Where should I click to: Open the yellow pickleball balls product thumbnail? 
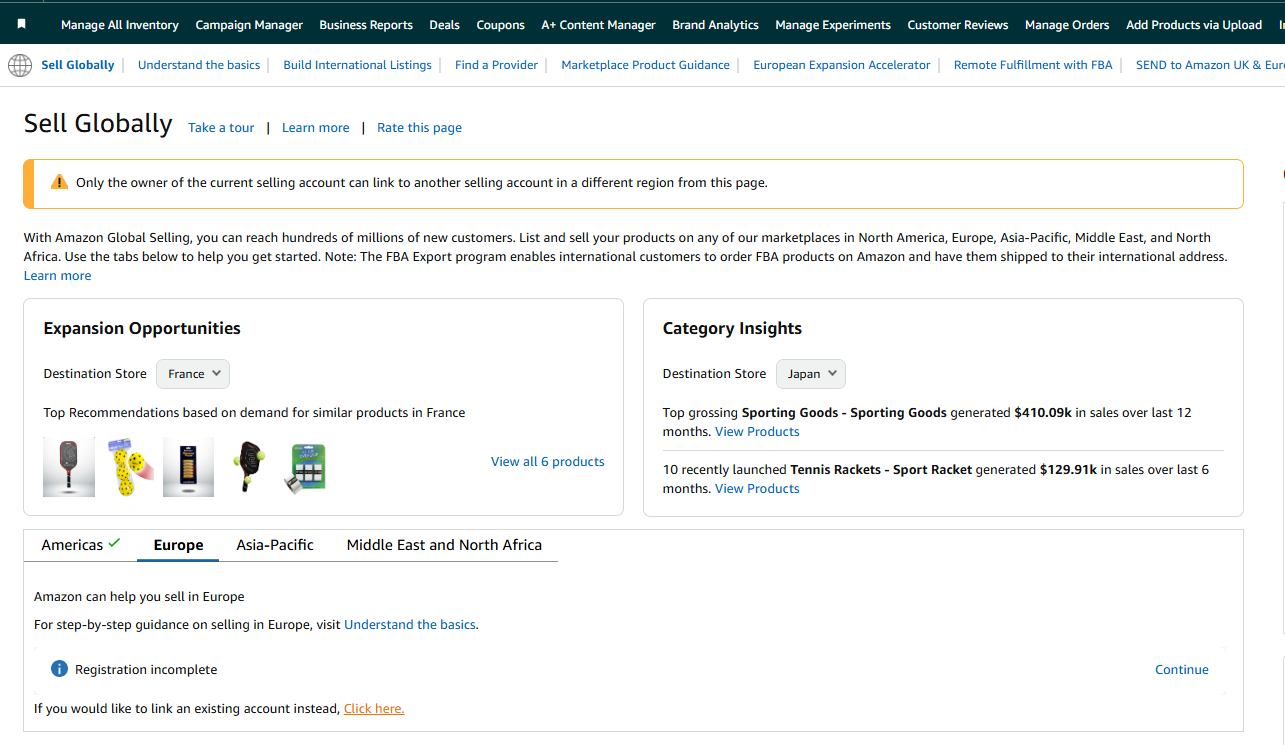[131, 466]
